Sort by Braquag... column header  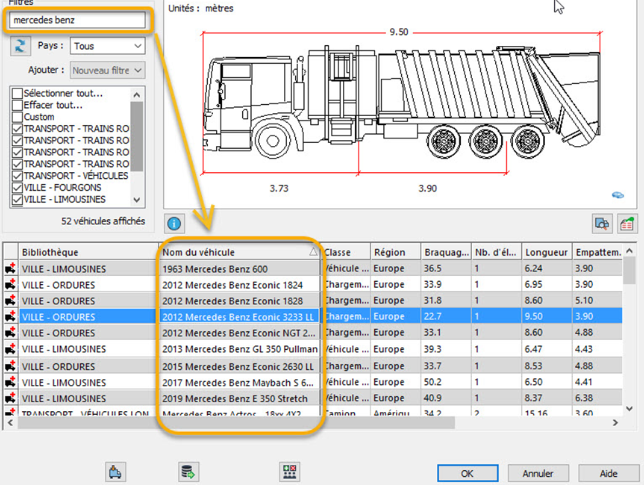tap(446, 252)
